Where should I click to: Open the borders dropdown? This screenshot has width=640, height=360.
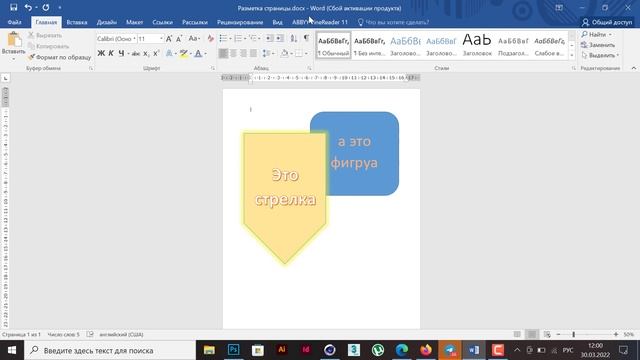tap(306, 53)
